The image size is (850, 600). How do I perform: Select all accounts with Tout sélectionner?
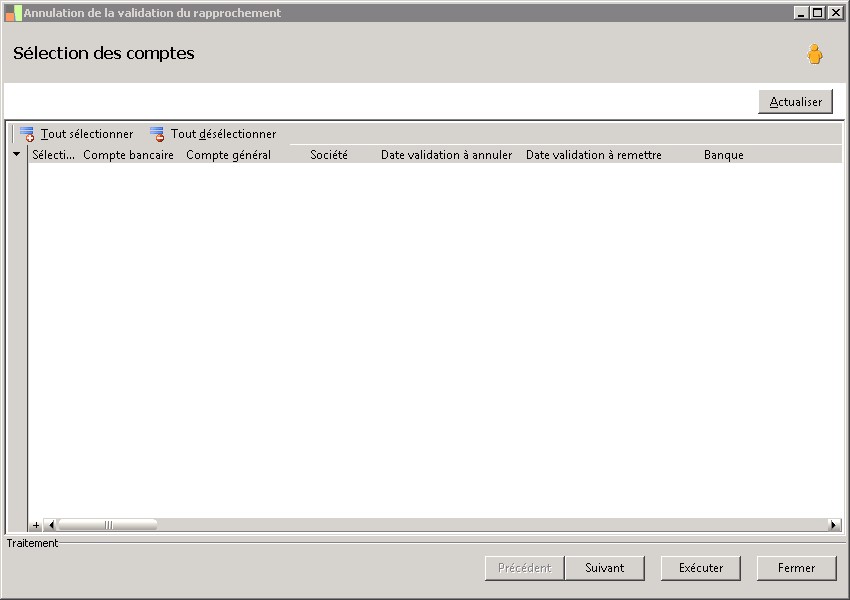click(x=76, y=134)
